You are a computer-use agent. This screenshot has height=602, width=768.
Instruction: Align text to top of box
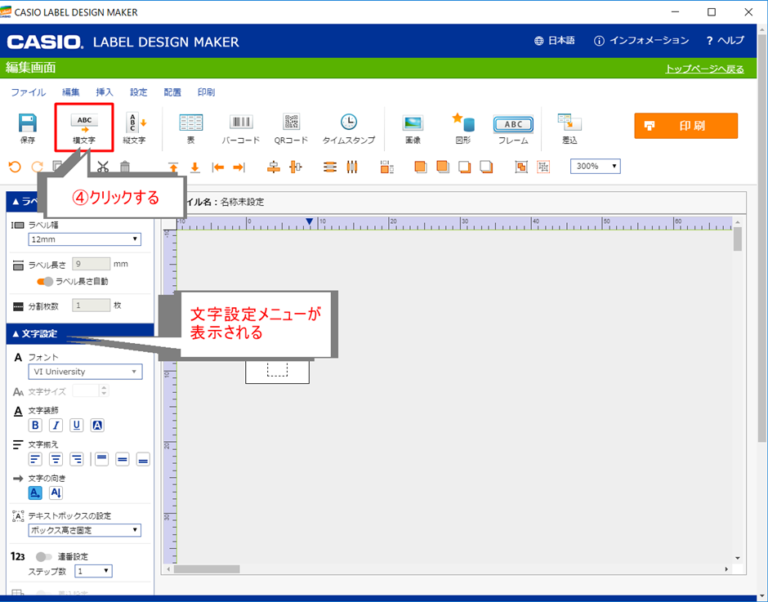[102, 459]
